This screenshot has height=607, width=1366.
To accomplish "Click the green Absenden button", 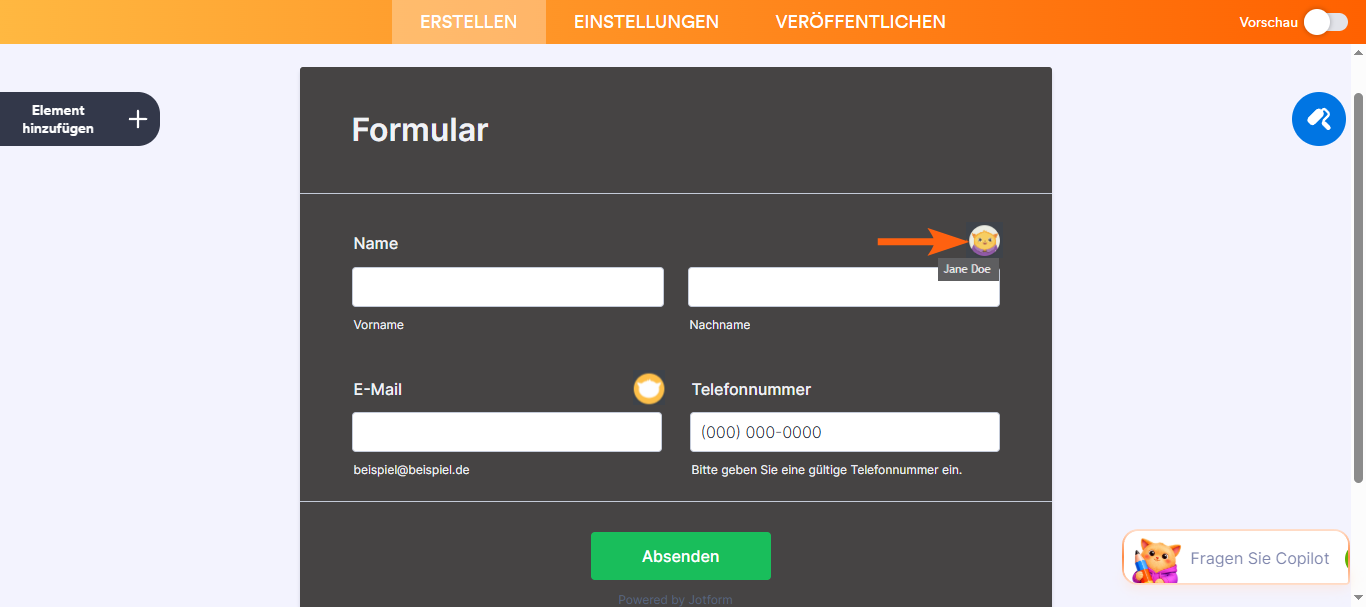I will click(x=681, y=556).
